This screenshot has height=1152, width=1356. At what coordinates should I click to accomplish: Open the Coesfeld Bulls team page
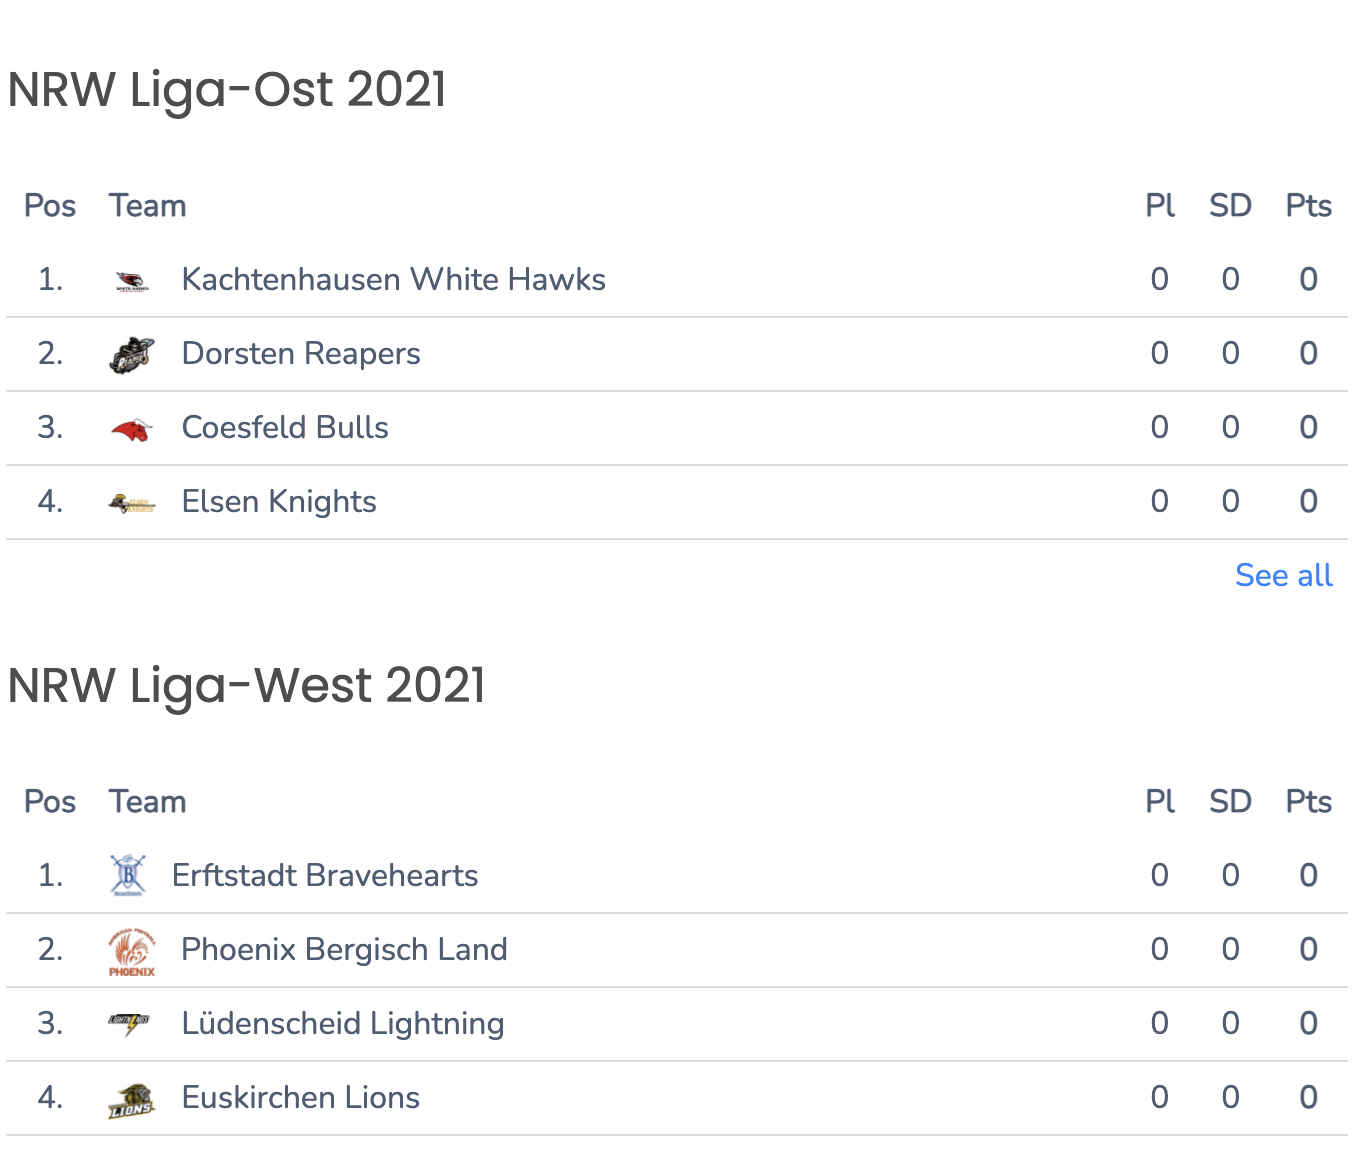285,427
